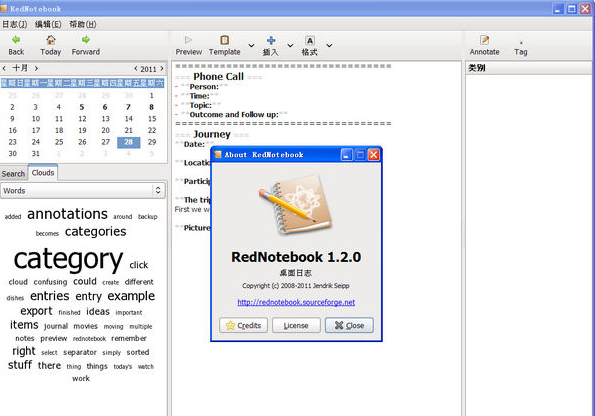The height and width of the screenshot is (416, 595).
Task: Maximize the main RedNotebook window
Action: pyautogui.click(x=571, y=9)
